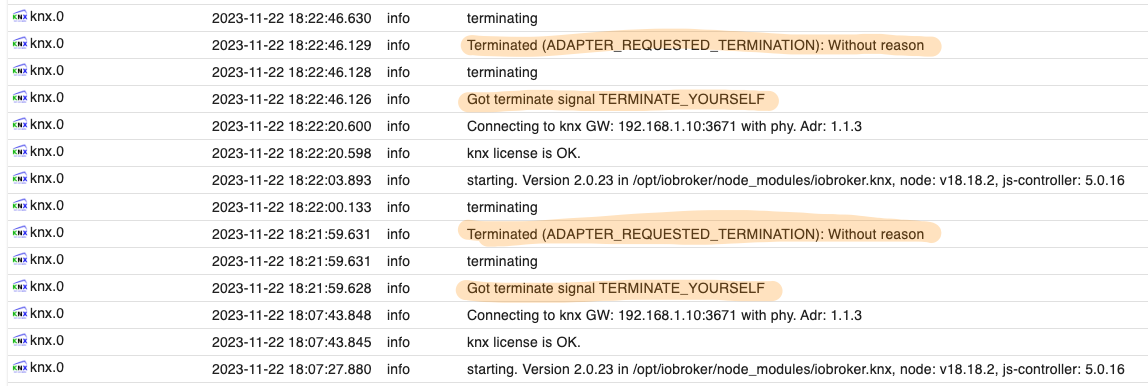1148x386 pixels.
Task: Click the KNX icon on the 18:22:46.630 row
Action: click(20, 17)
